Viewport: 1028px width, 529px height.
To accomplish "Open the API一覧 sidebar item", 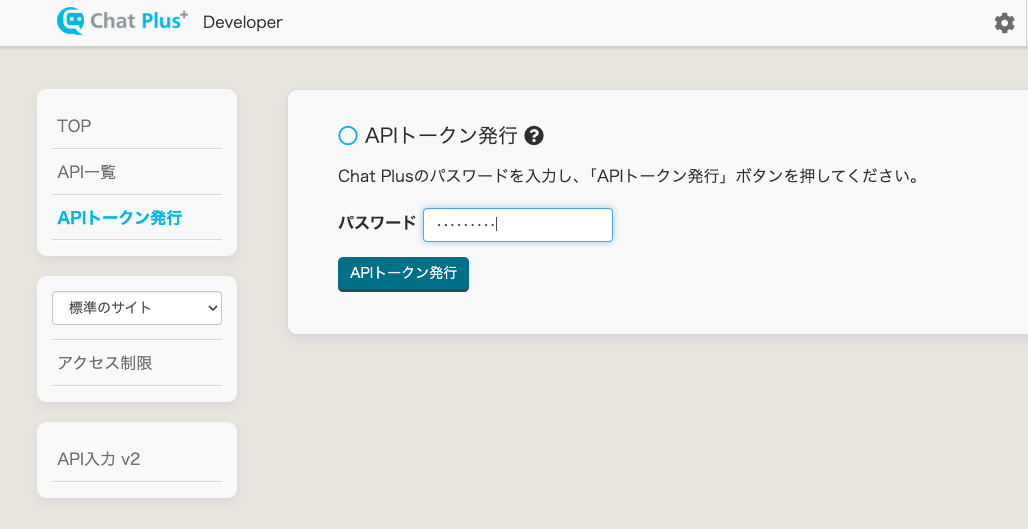I will (x=87, y=172).
